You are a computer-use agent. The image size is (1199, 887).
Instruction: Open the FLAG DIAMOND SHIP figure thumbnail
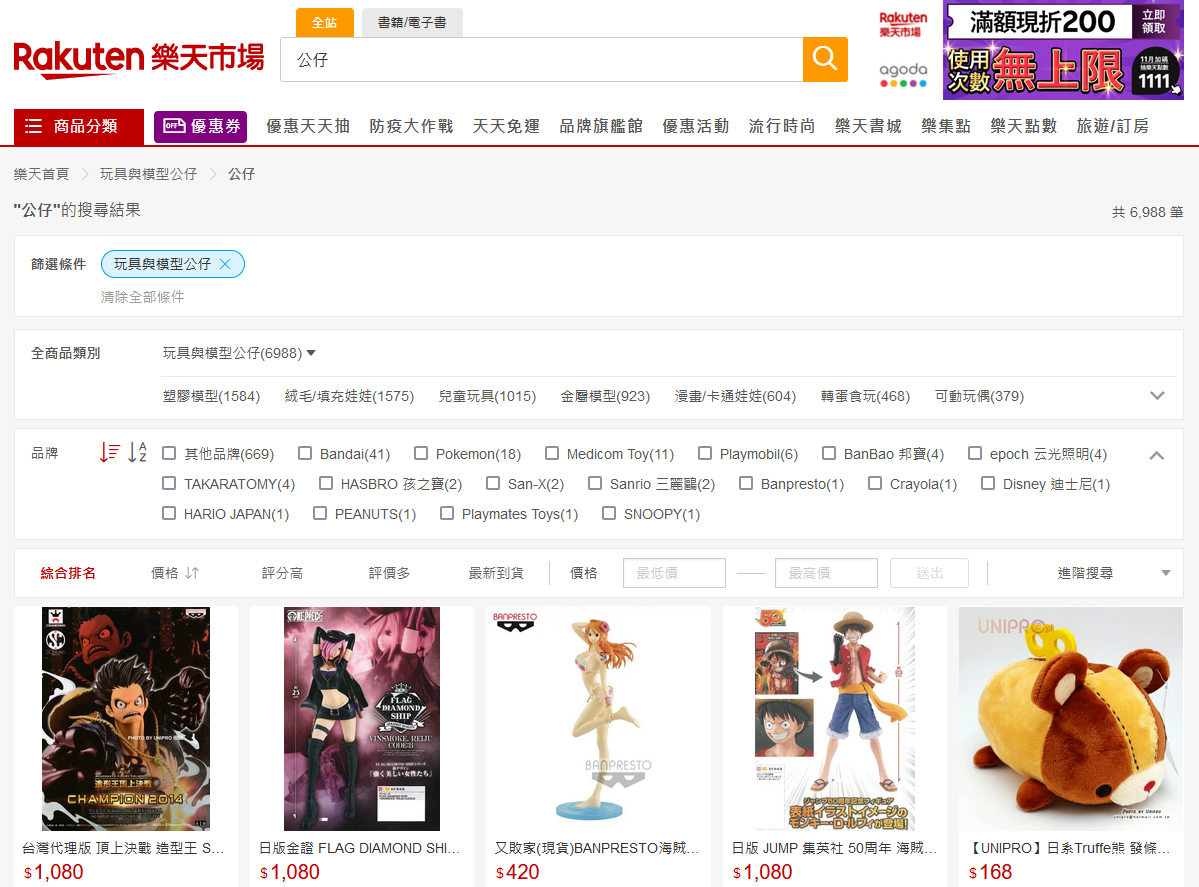click(362, 719)
